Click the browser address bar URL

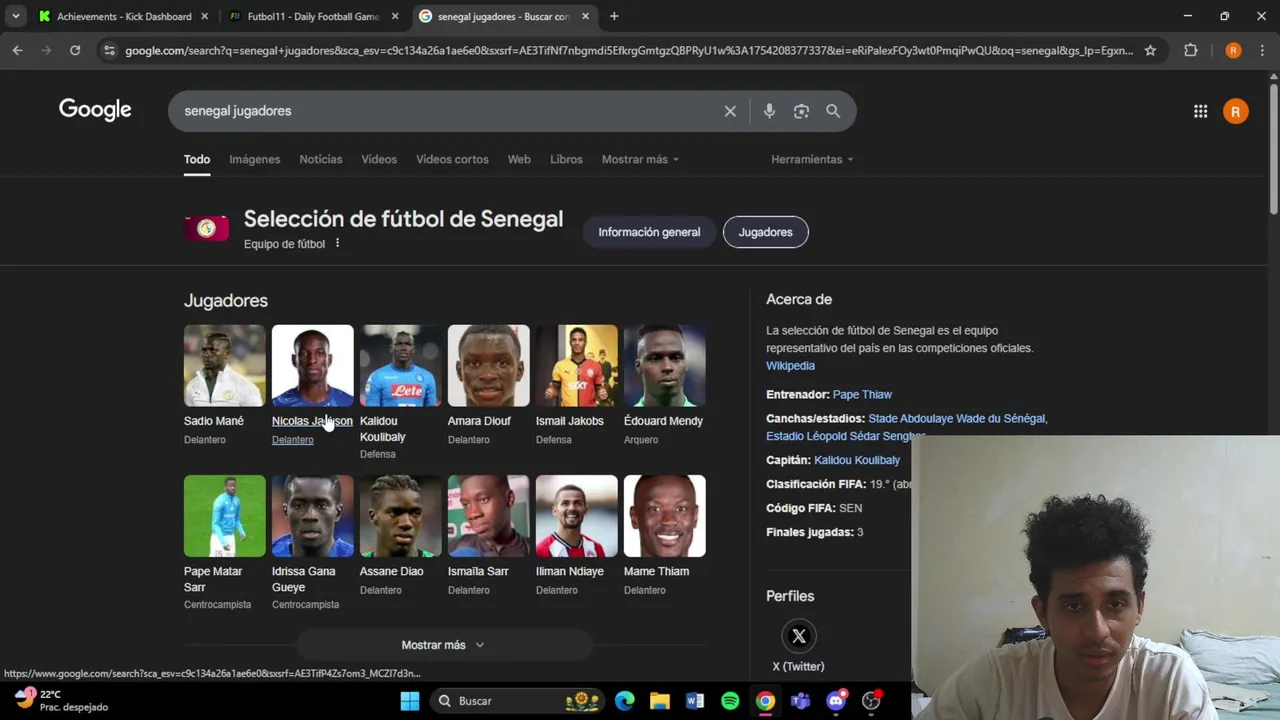click(x=629, y=50)
